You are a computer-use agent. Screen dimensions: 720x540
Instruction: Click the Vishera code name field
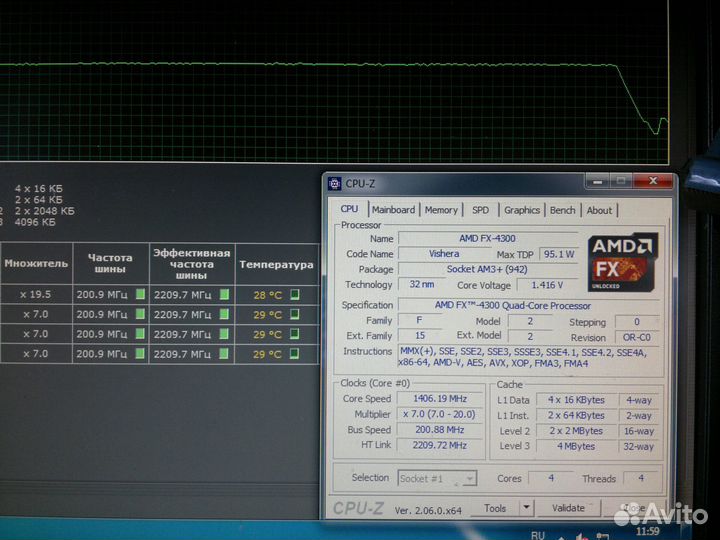pyautogui.click(x=444, y=253)
